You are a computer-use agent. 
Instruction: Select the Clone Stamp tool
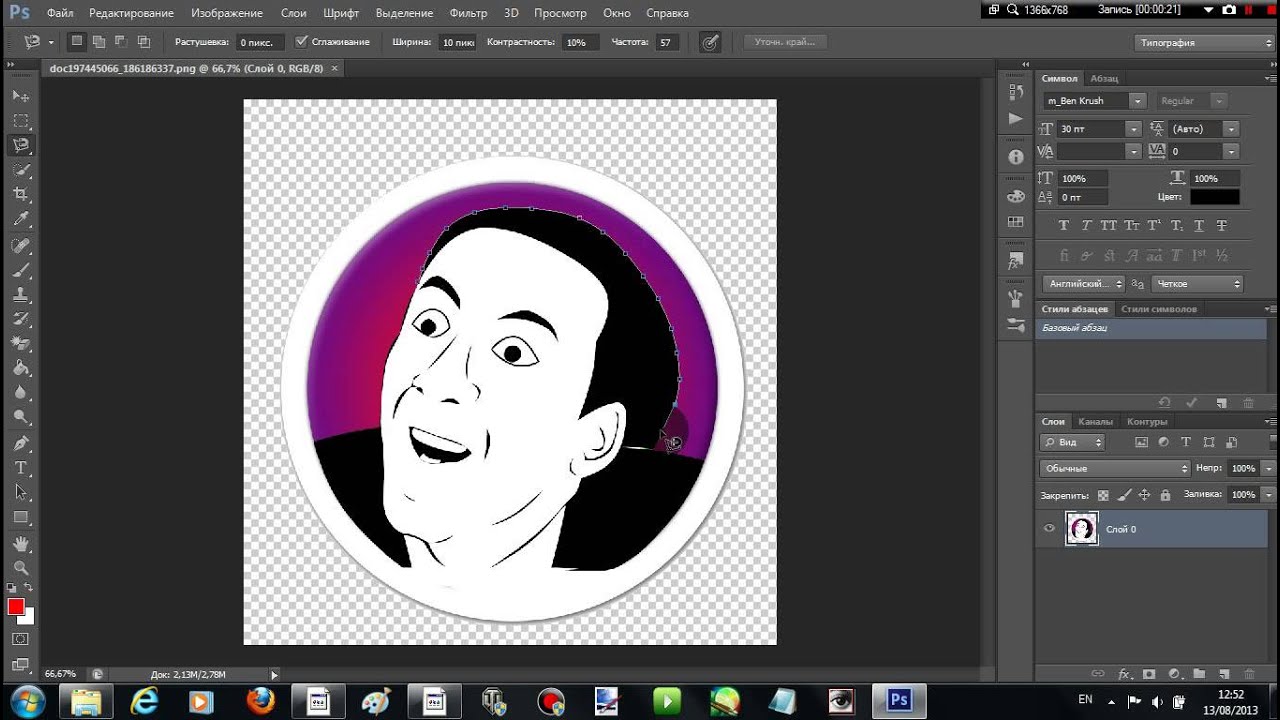(21, 295)
